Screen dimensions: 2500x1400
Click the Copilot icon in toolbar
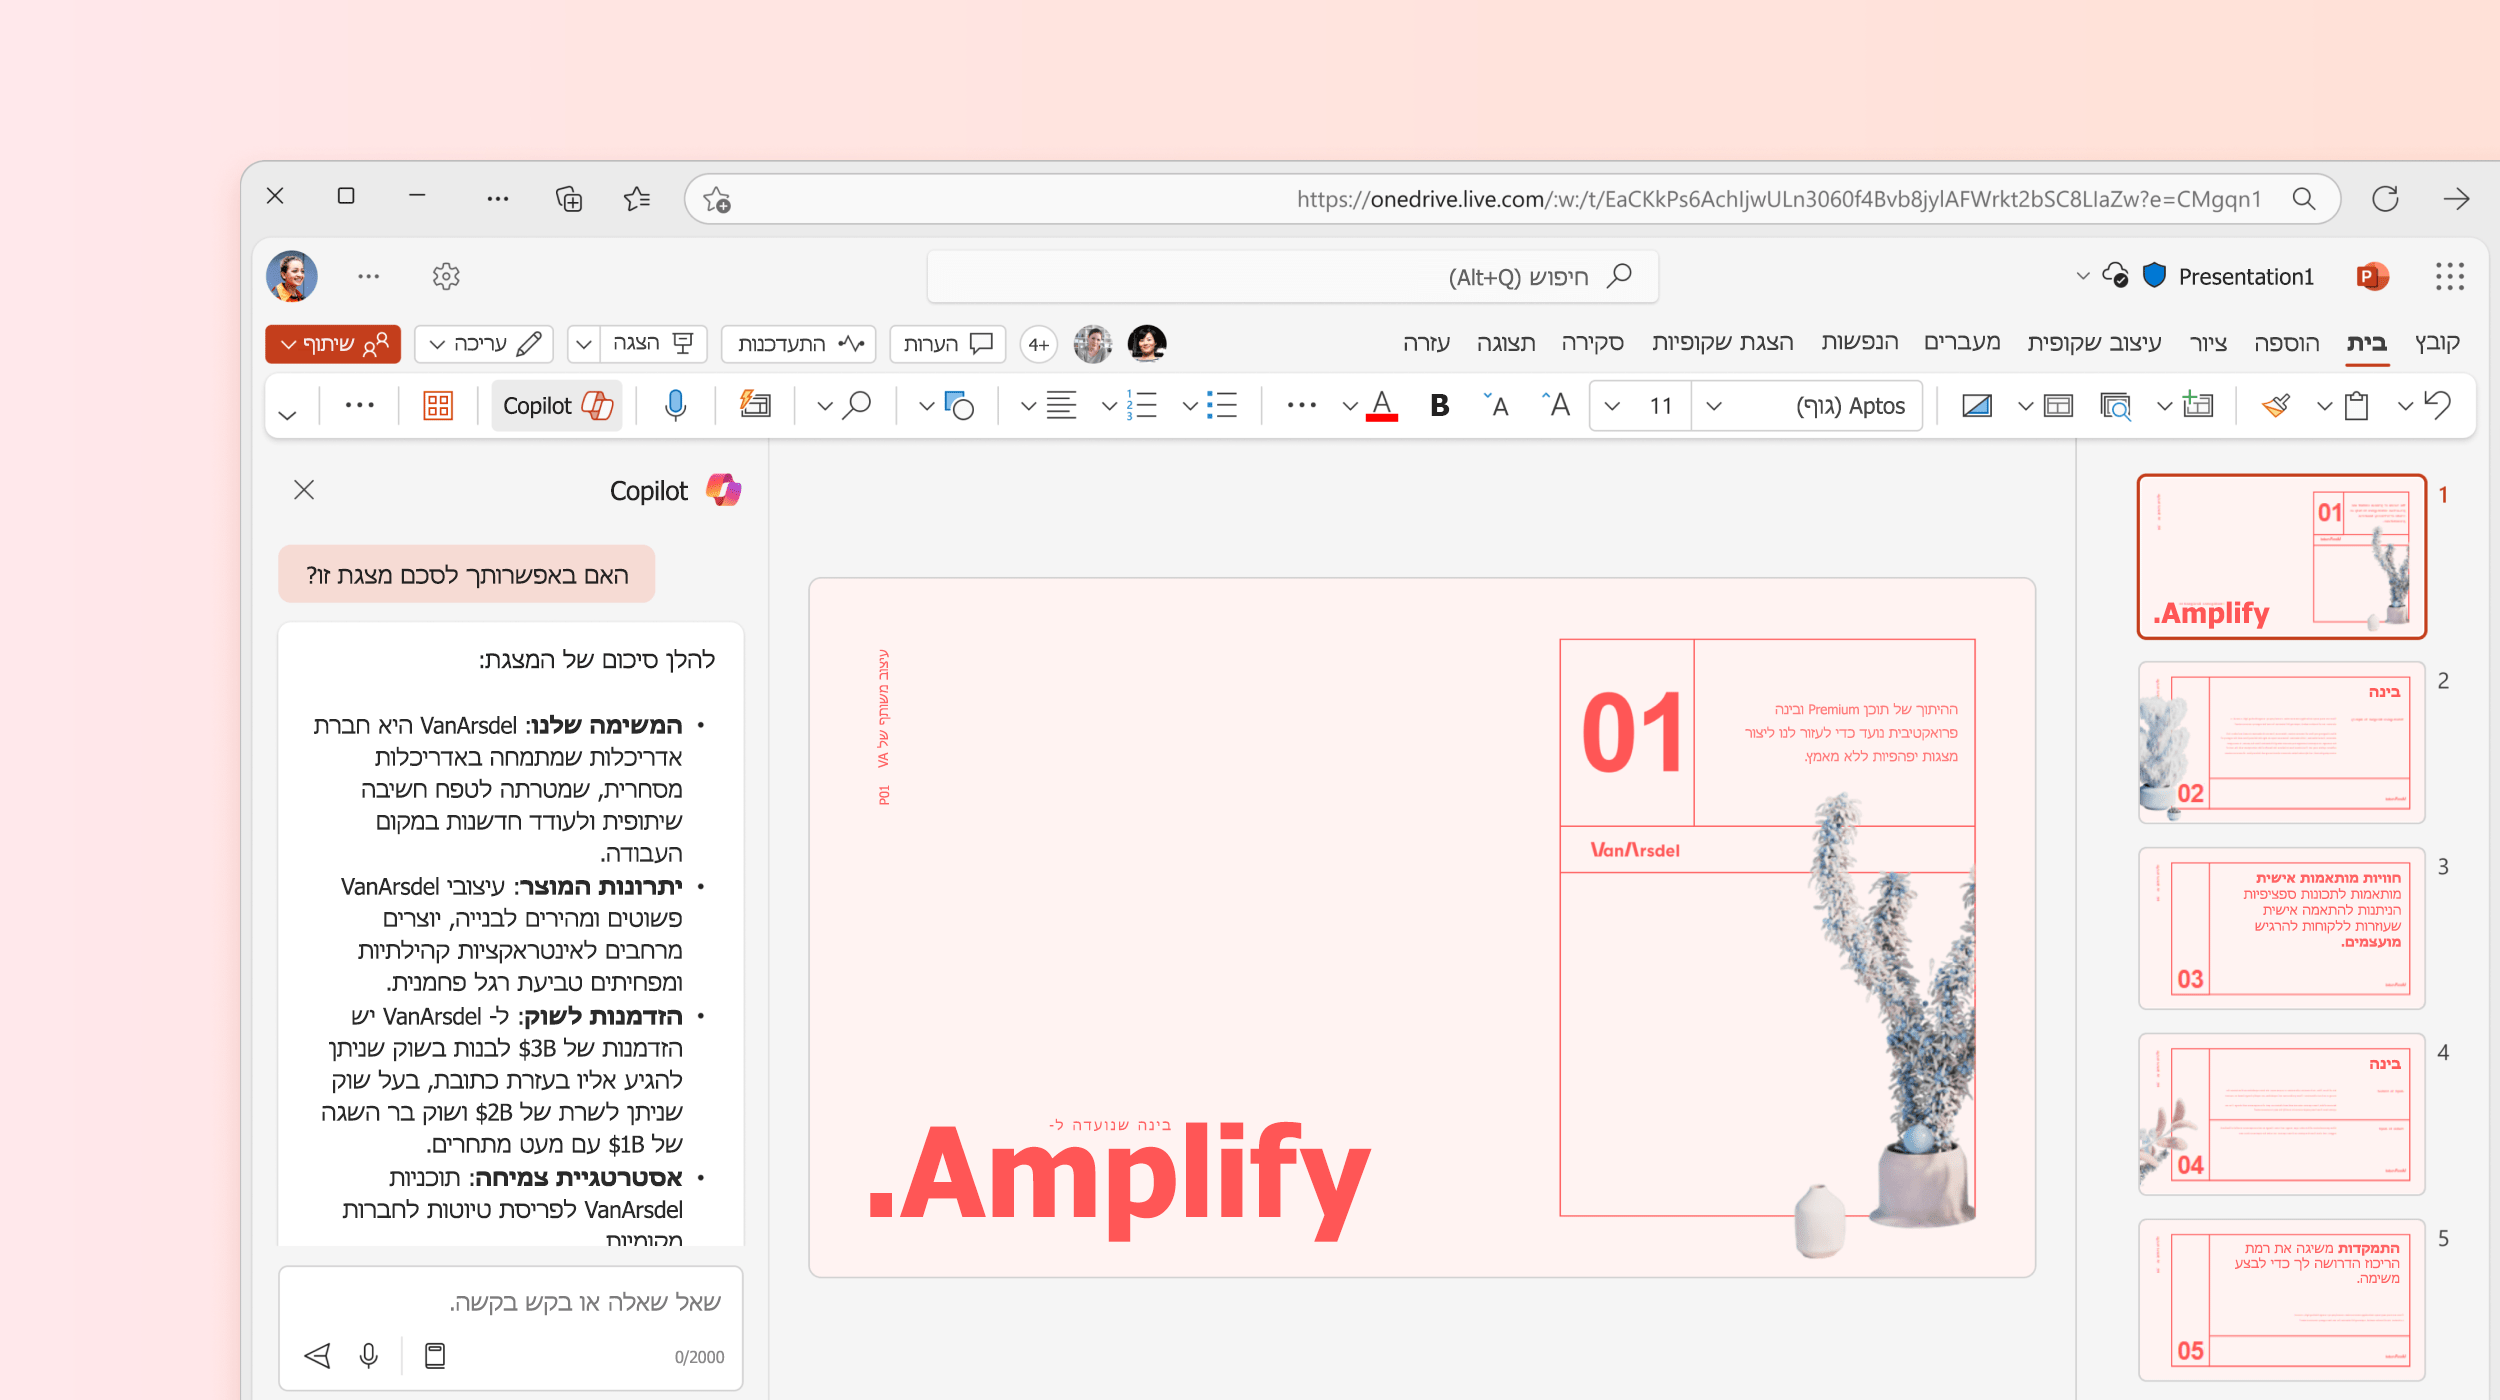click(x=556, y=407)
